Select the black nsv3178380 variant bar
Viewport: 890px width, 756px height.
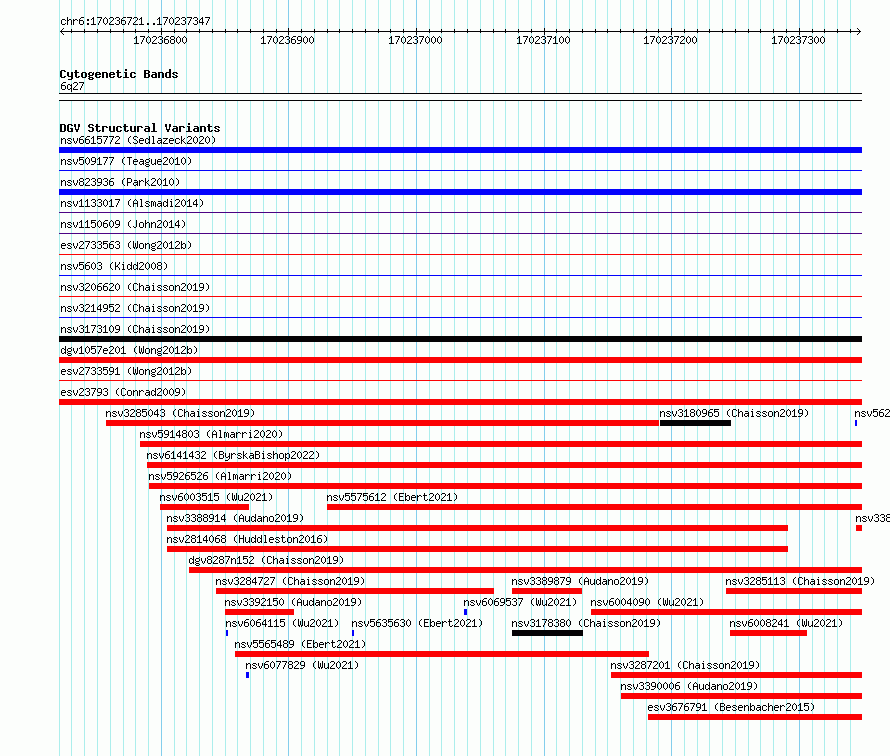coord(547,633)
